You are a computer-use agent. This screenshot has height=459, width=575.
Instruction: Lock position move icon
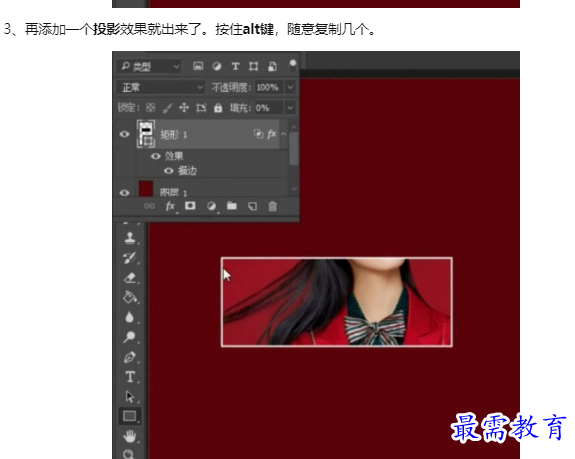click(x=184, y=108)
